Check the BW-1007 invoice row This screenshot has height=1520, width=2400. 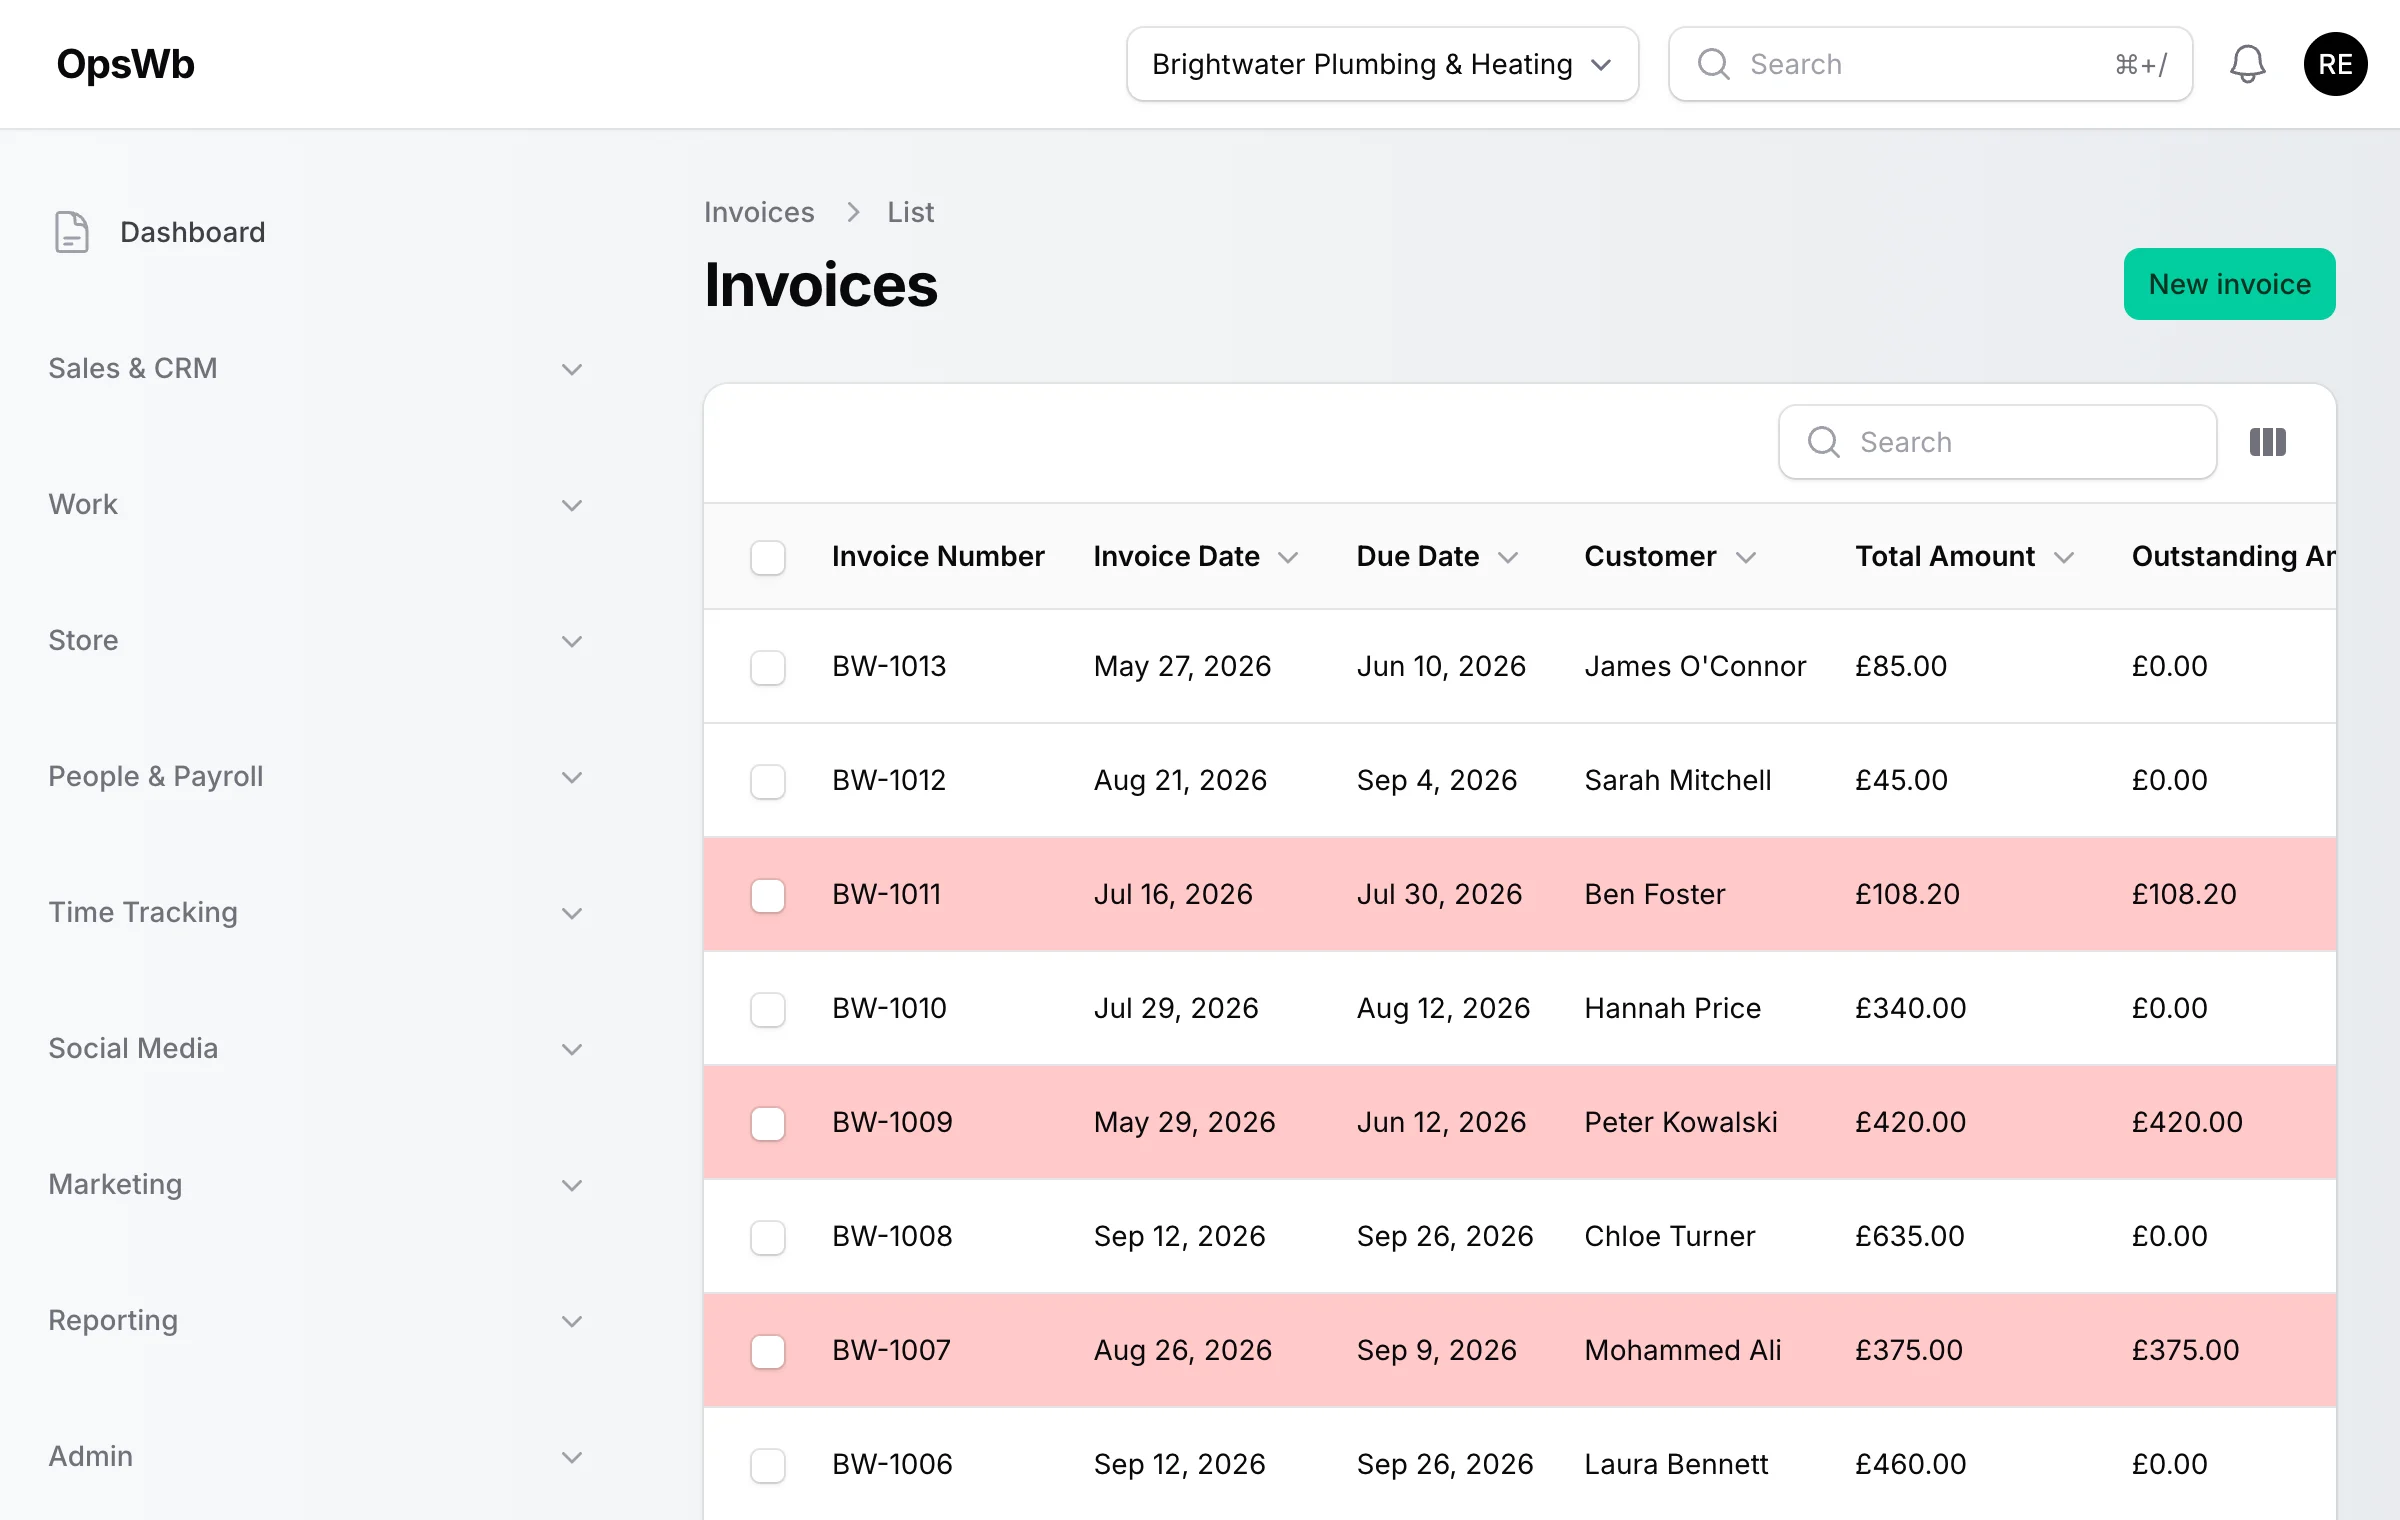[768, 1351]
